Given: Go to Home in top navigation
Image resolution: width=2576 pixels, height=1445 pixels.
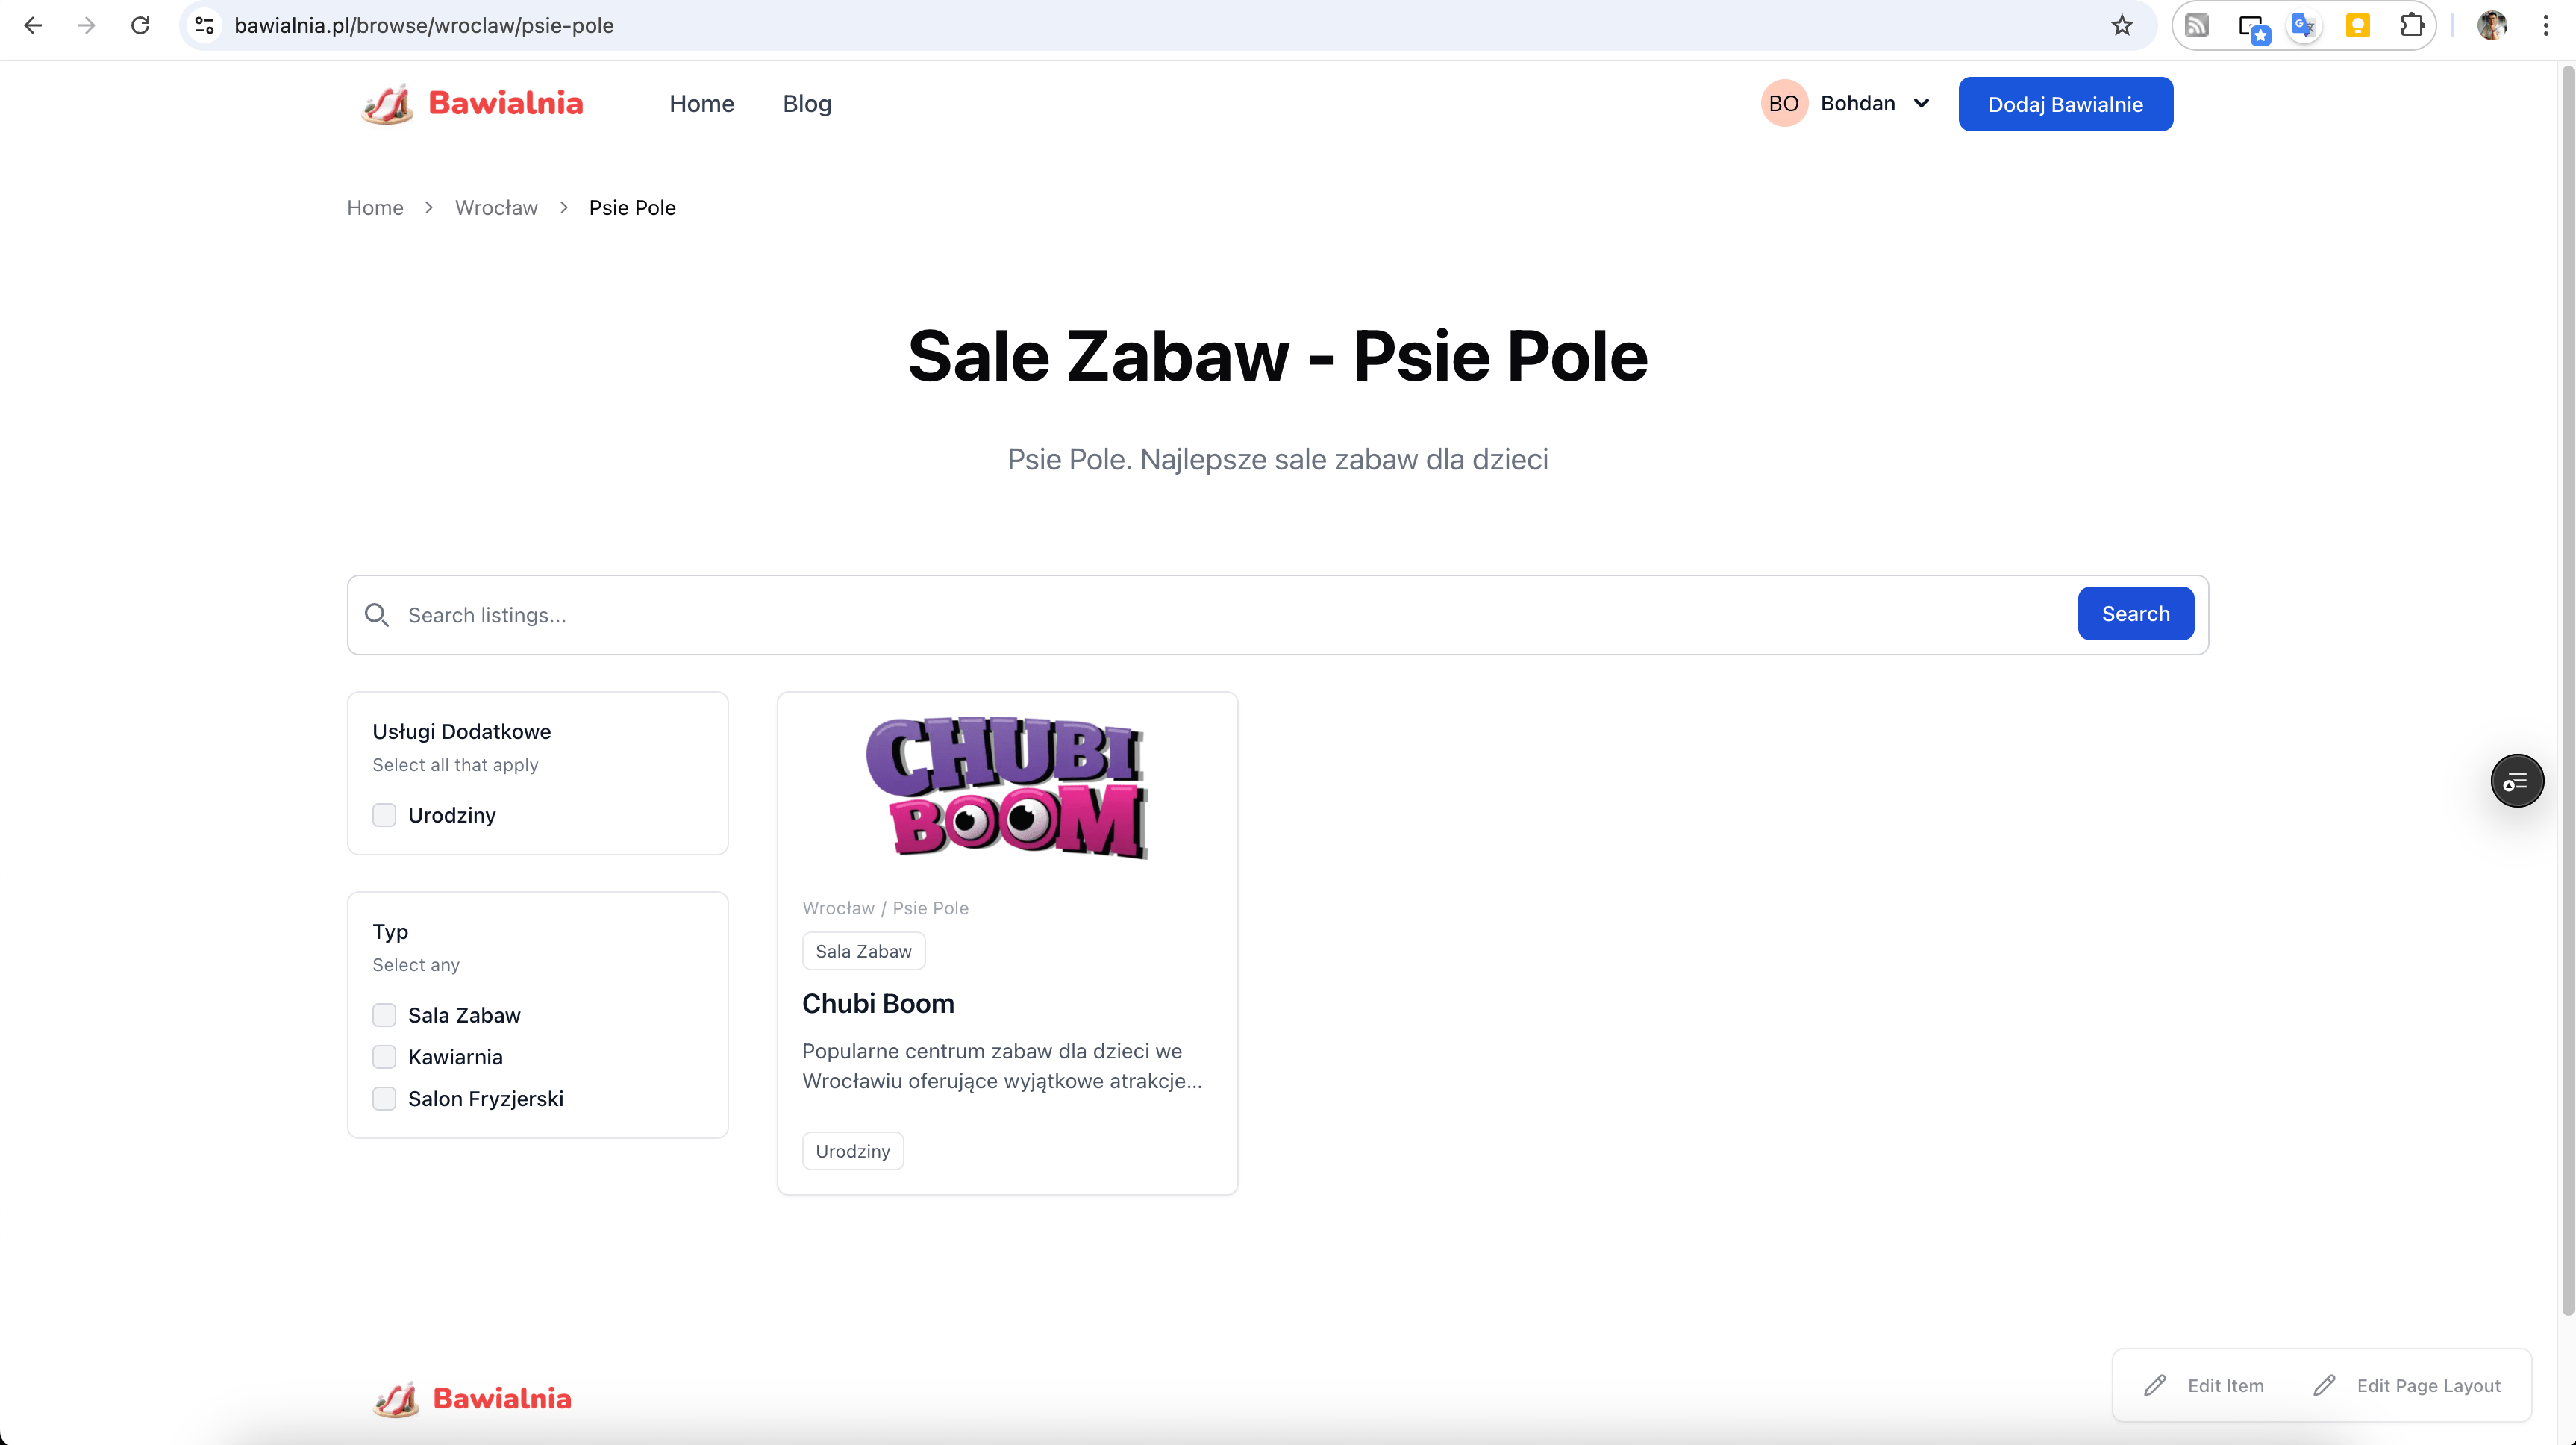Looking at the screenshot, I should click(701, 104).
